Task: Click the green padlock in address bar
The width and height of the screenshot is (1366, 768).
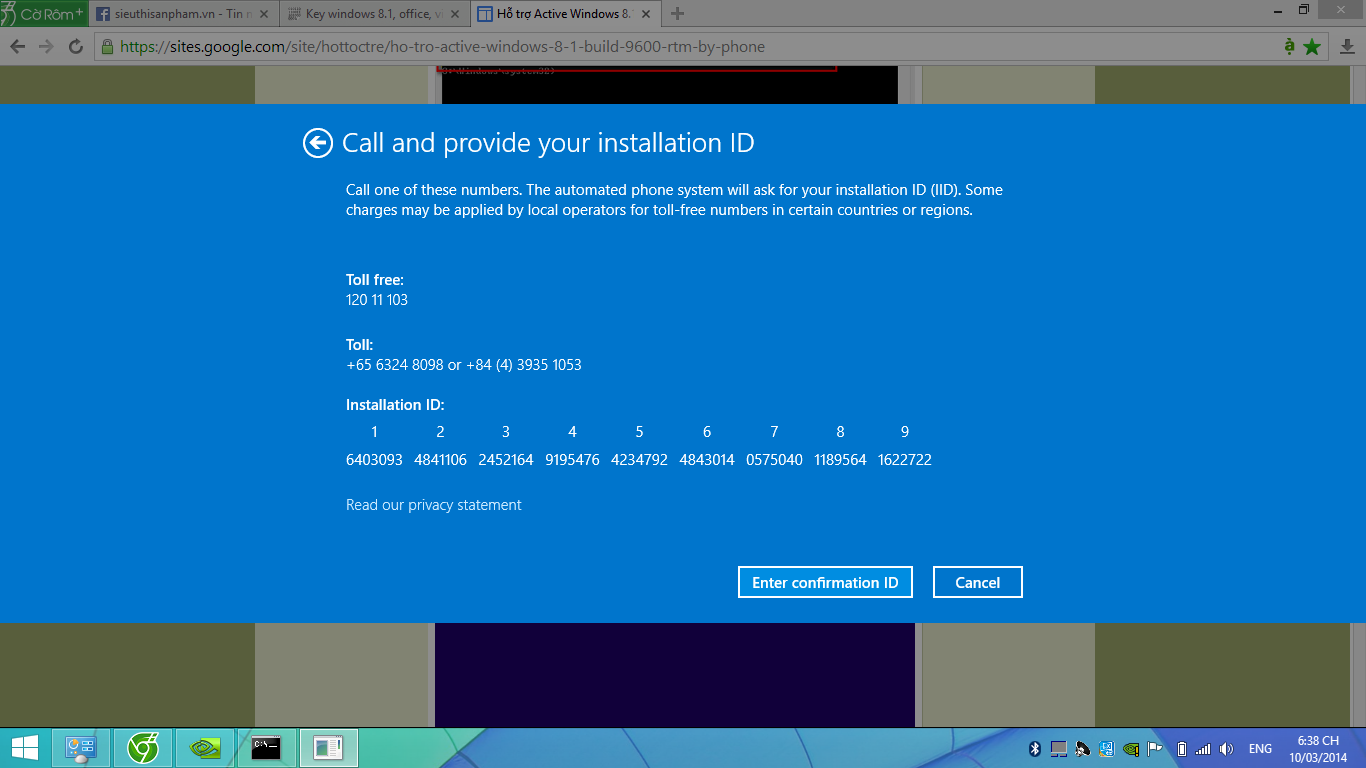Action: pyautogui.click(x=107, y=47)
